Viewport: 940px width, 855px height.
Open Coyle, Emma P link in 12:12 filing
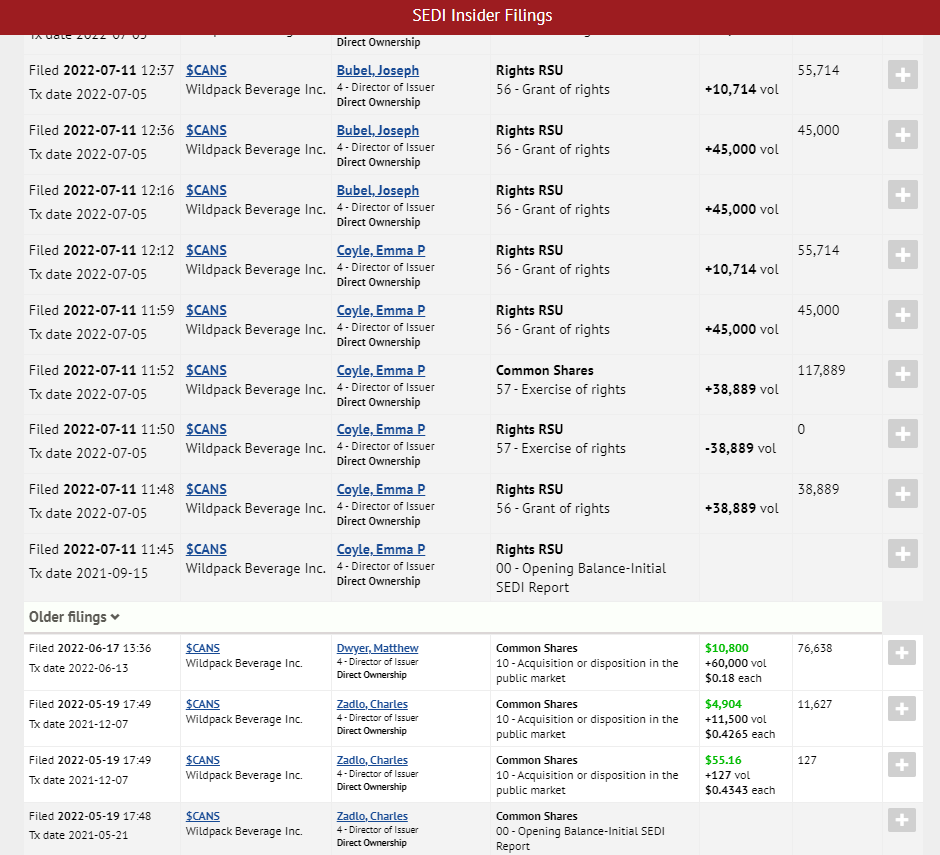[381, 250]
